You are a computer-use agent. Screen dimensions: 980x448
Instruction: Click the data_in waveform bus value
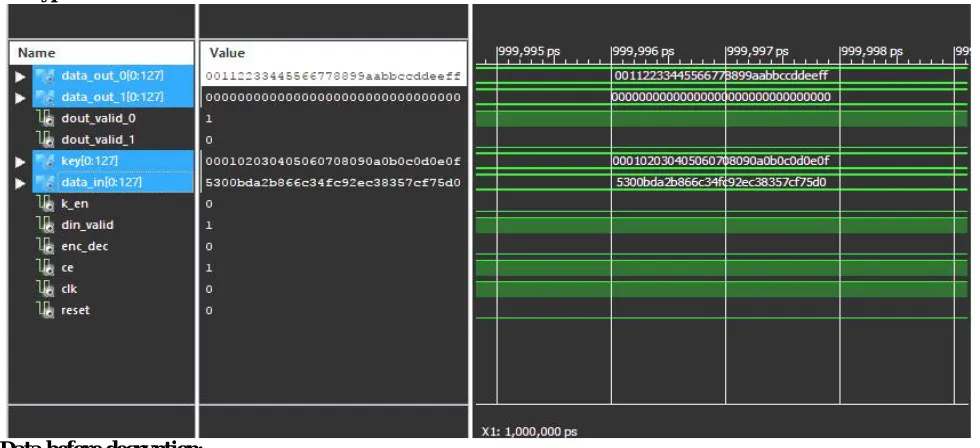click(721, 182)
